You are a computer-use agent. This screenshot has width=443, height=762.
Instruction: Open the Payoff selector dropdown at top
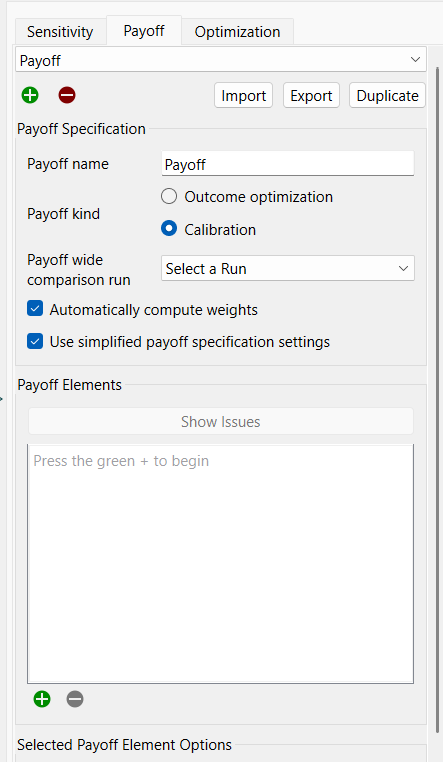[x=221, y=60]
